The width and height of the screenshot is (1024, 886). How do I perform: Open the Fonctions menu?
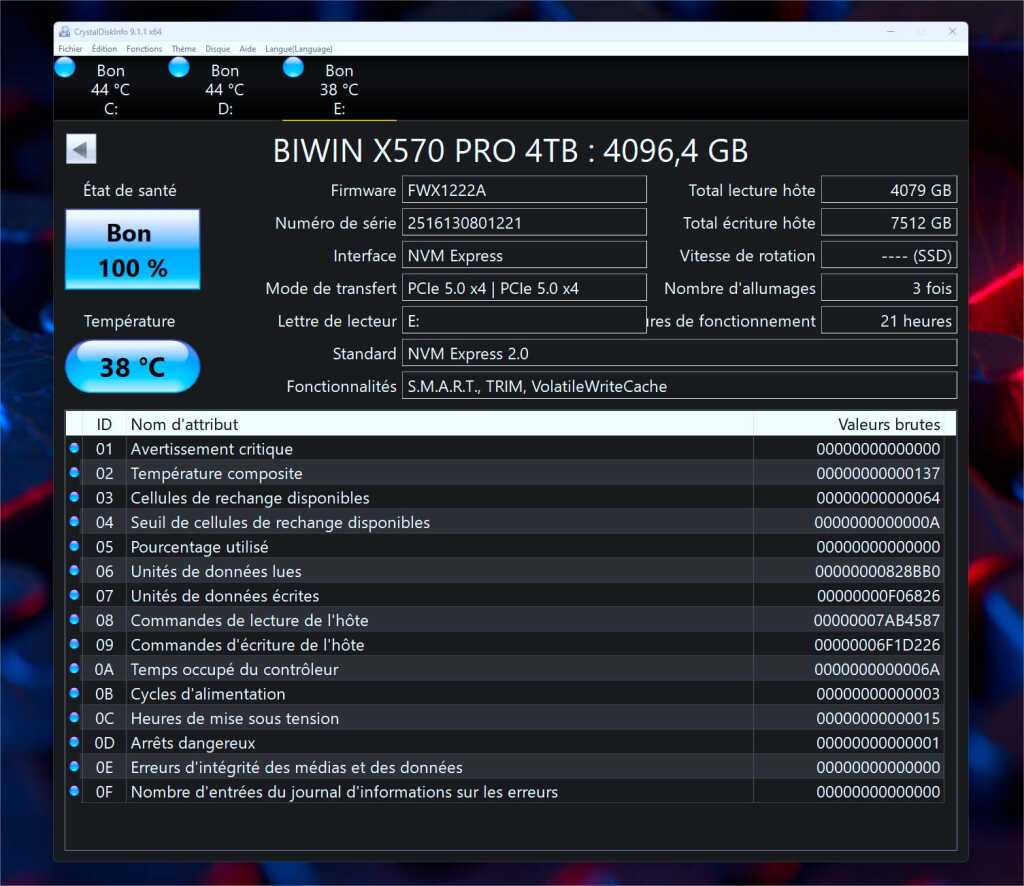pos(144,48)
